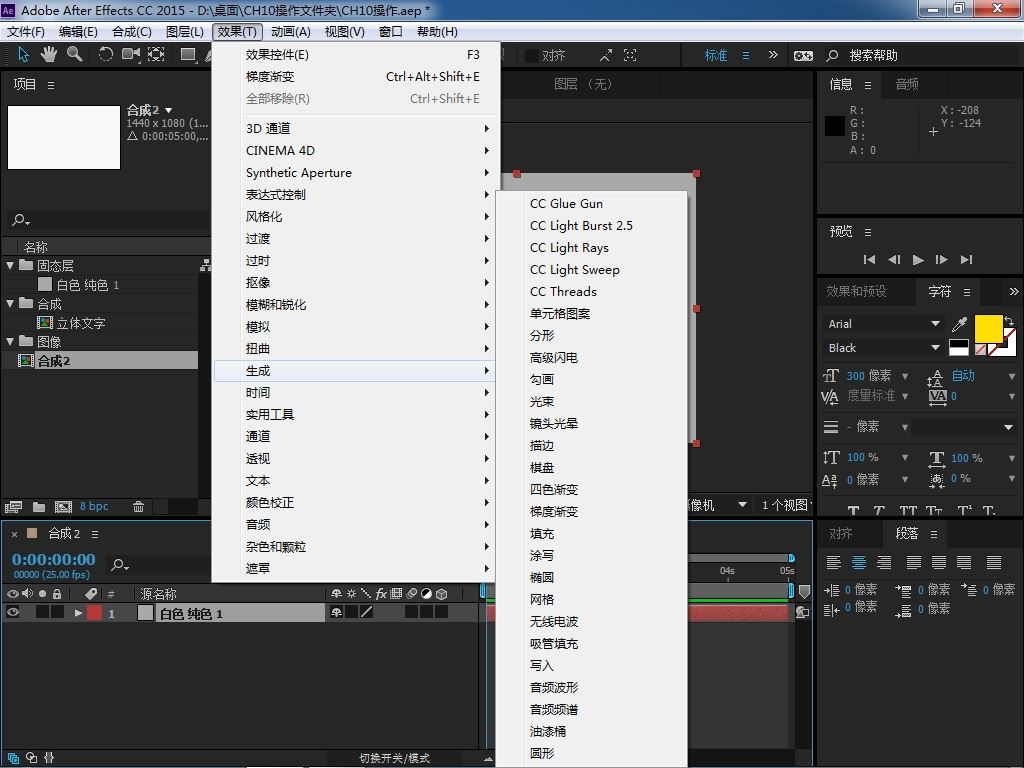
Task: Align paragraph text right
Action: coord(884,562)
